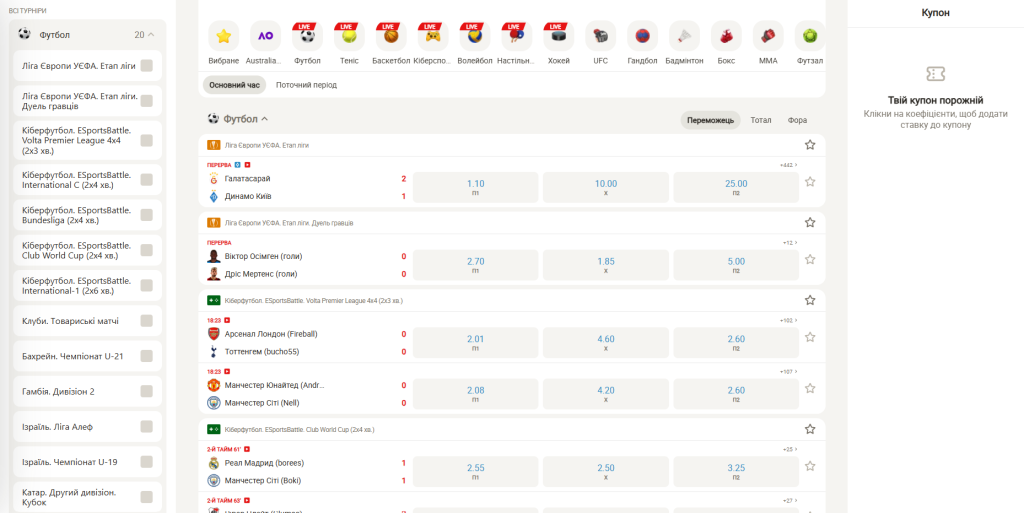Select the Бадмінтон sport icon
Image resolution: width=1024 pixels, height=513 pixels.
[684, 37]
